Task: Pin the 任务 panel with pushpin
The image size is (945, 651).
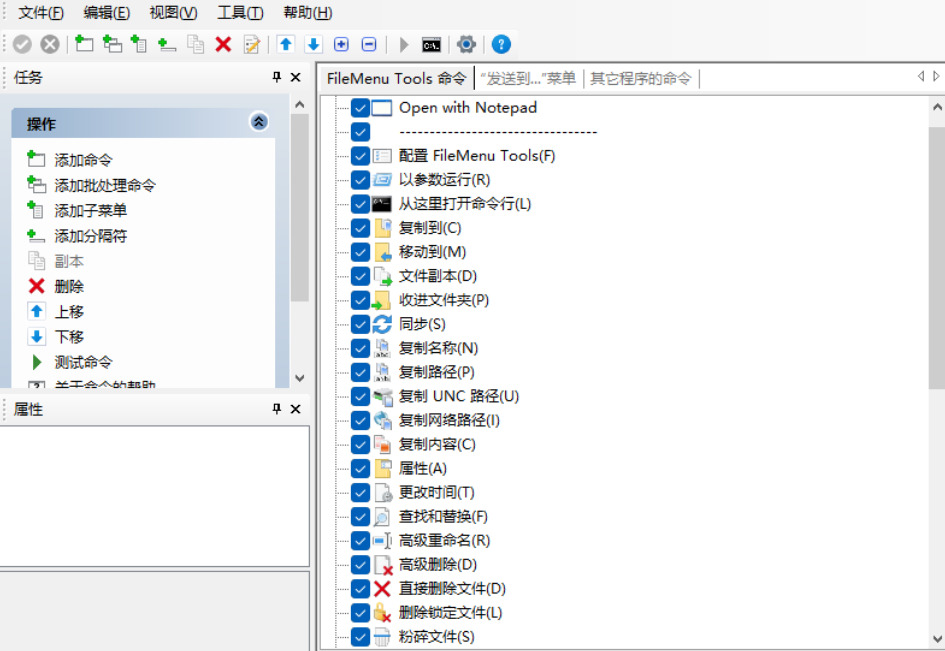Action: 277,77
